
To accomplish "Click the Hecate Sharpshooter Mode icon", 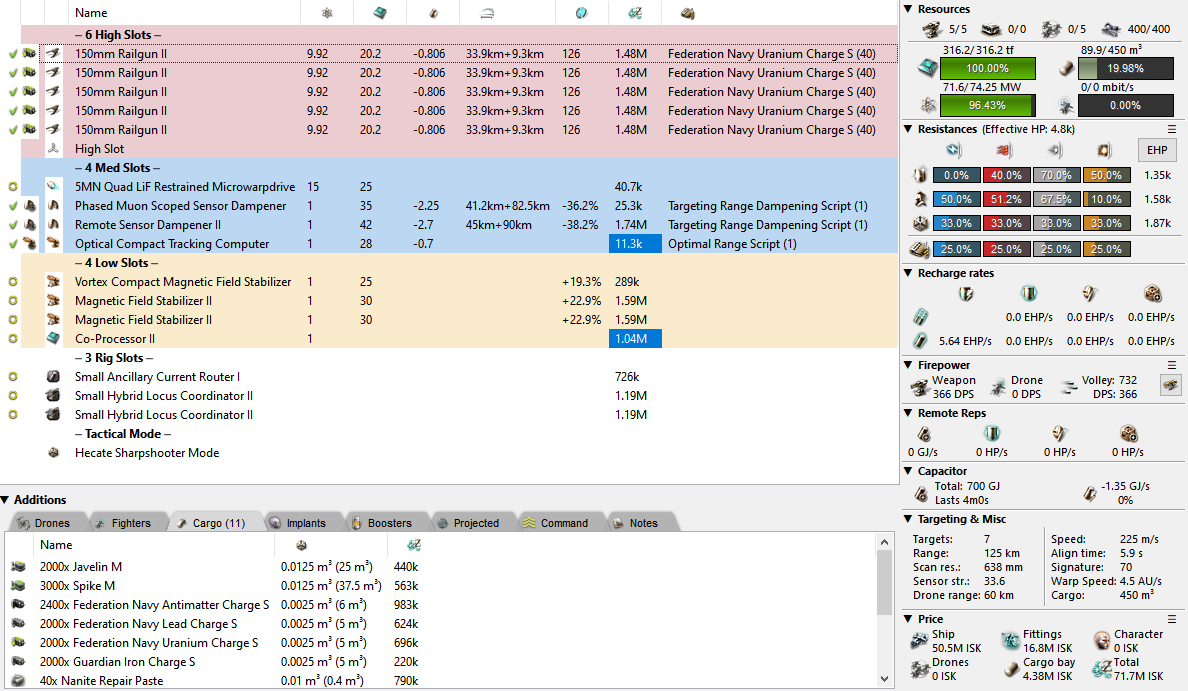I will 53,453.
